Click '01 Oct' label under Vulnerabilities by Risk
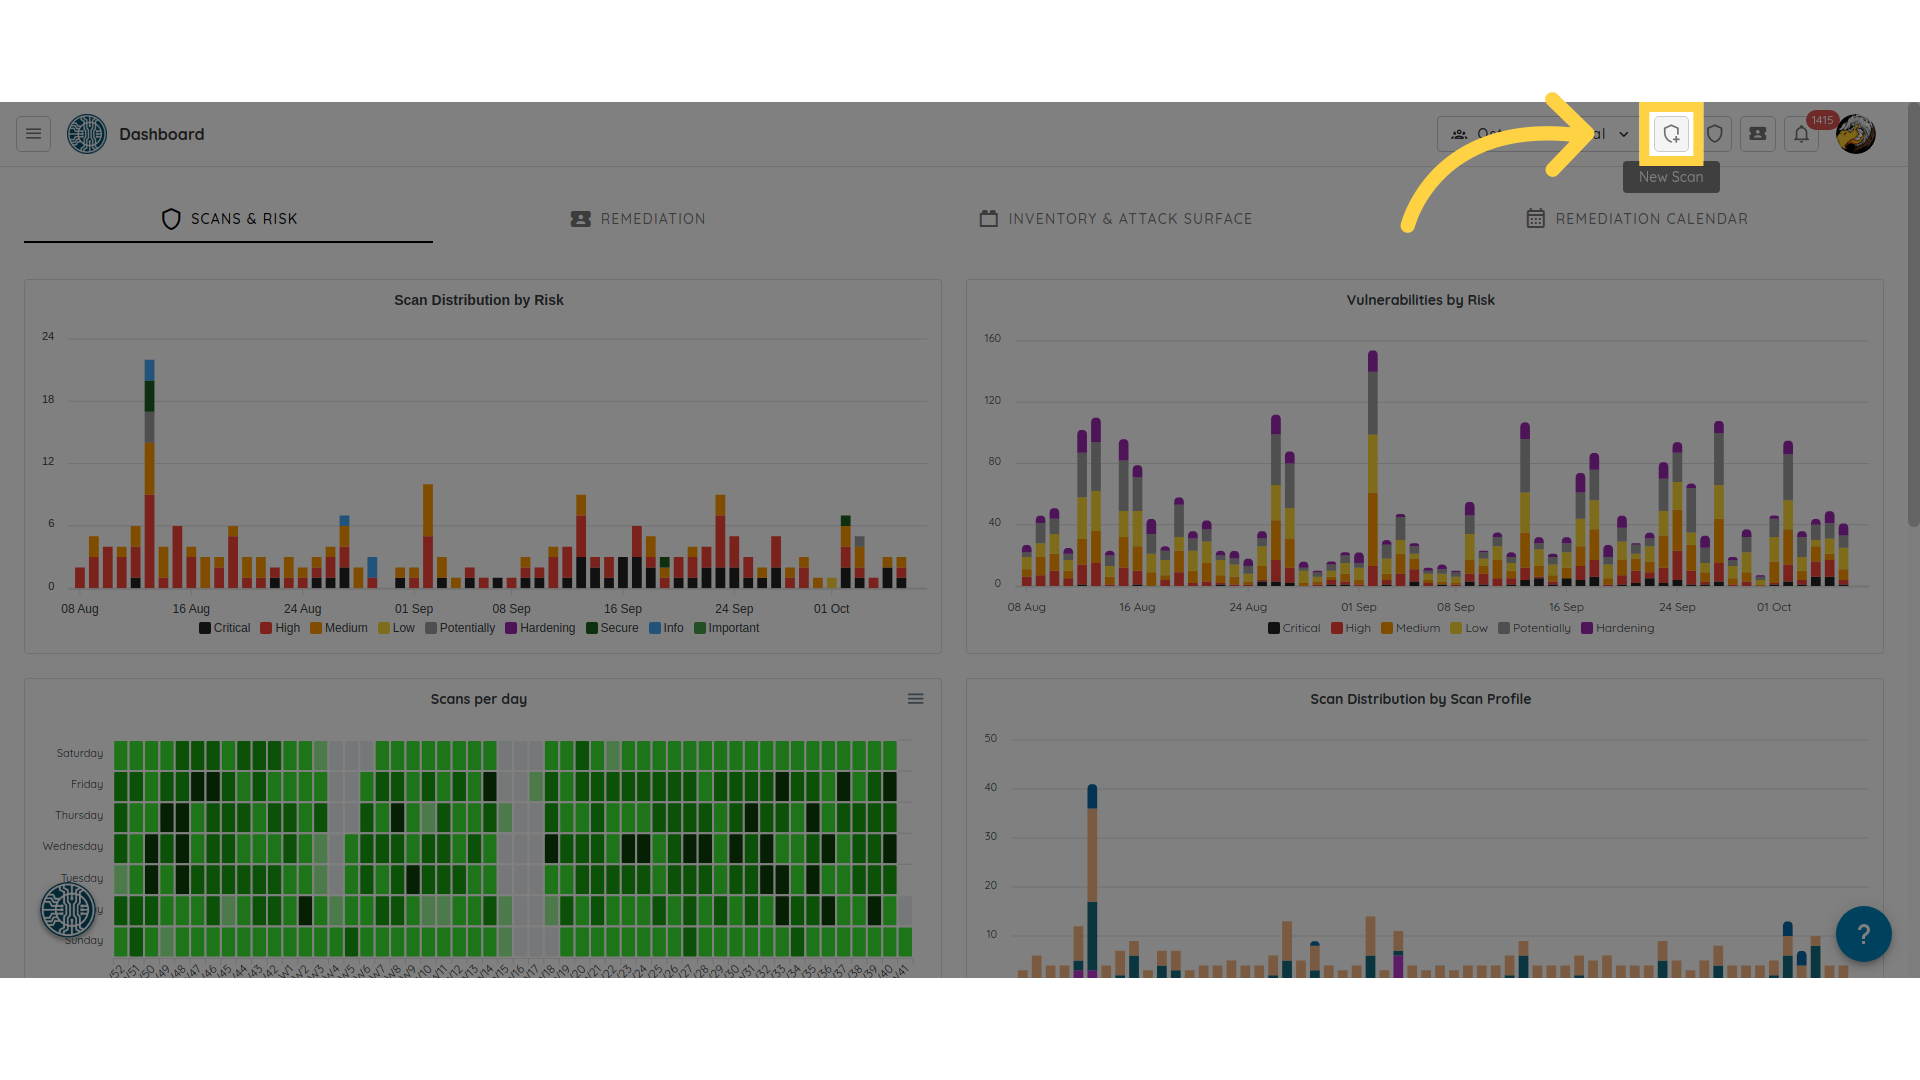 1774,607
